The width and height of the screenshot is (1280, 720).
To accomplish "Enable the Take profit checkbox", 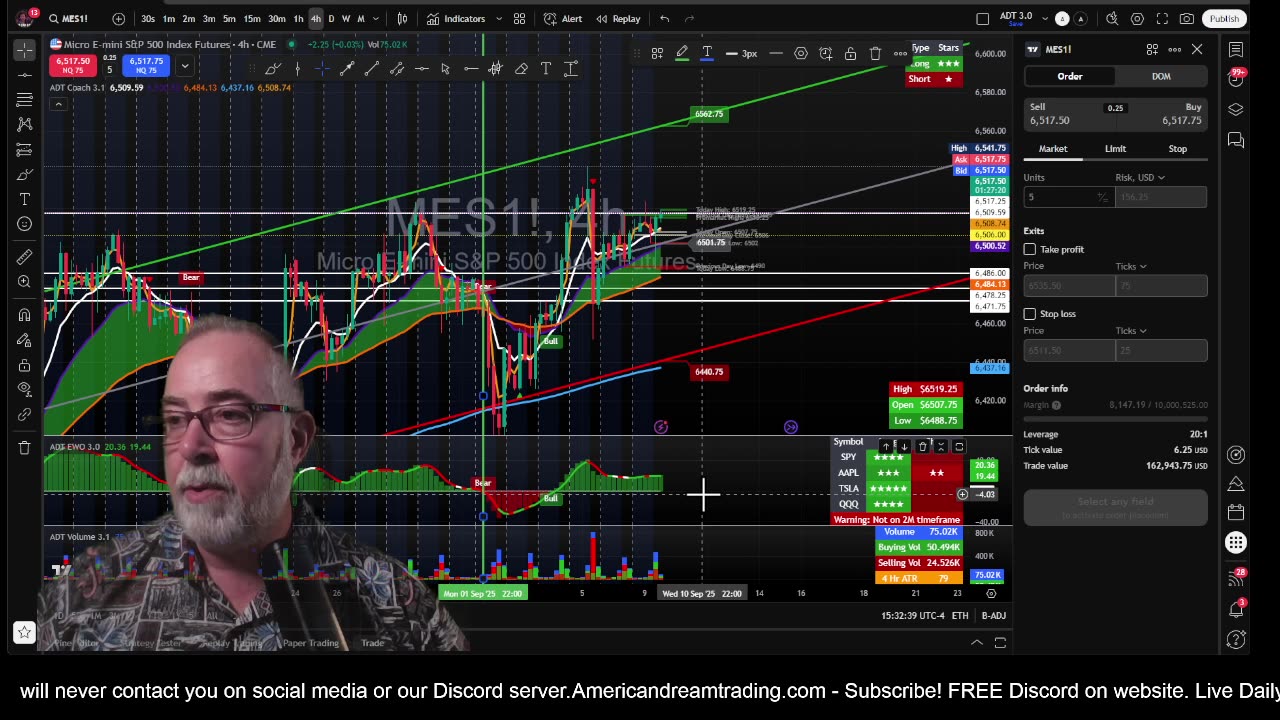I will (1030, 249).
